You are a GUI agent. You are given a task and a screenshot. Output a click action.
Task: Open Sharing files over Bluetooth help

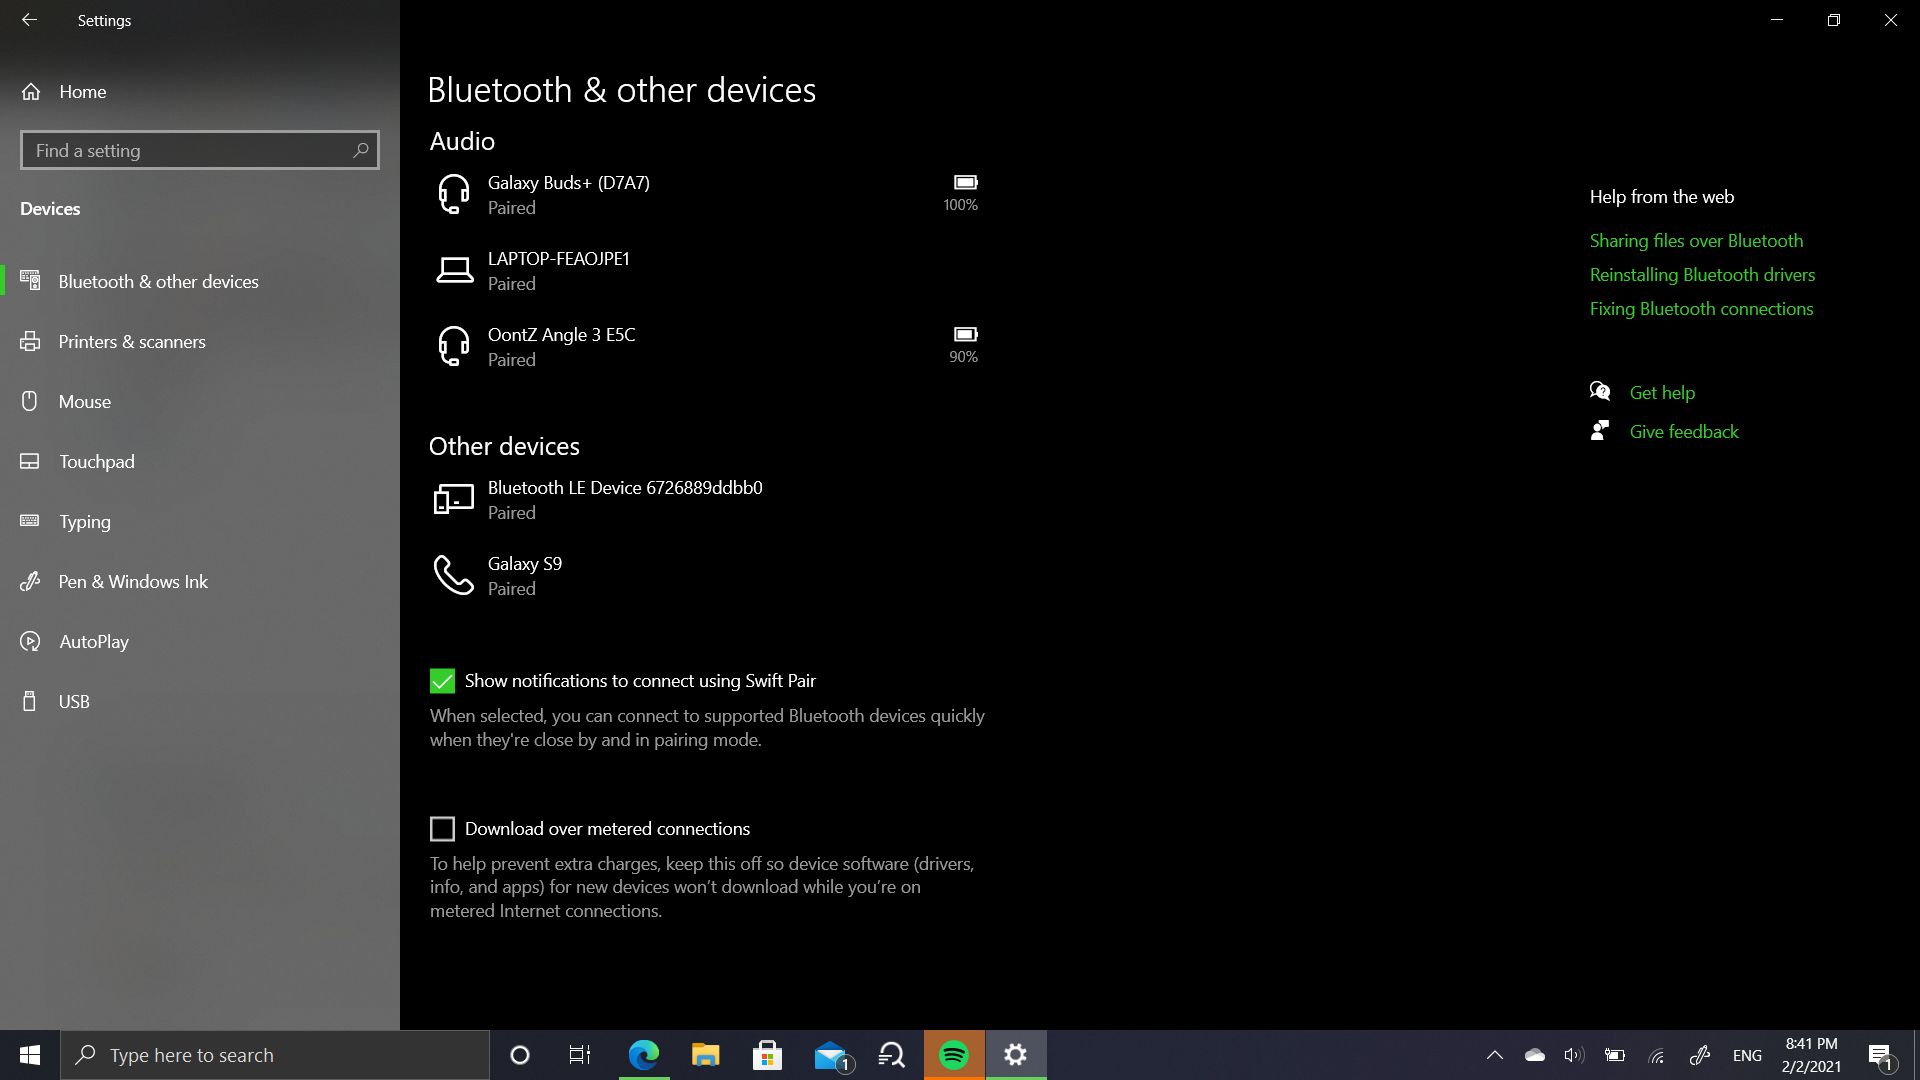tap(1696, 240)
